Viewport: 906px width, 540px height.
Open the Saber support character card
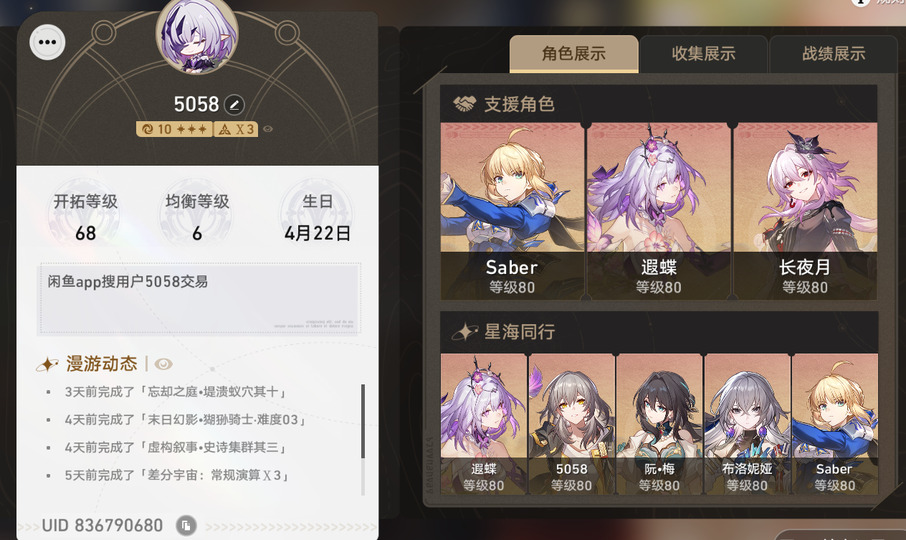click(512, 211)
